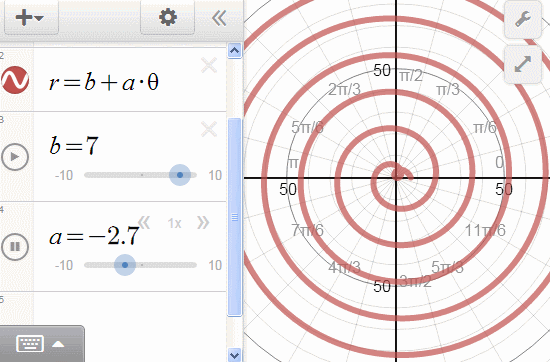The width and height of the screenshot is (550, 362).
Task: Set b slider maximum of 10
Action: [215, 175]
